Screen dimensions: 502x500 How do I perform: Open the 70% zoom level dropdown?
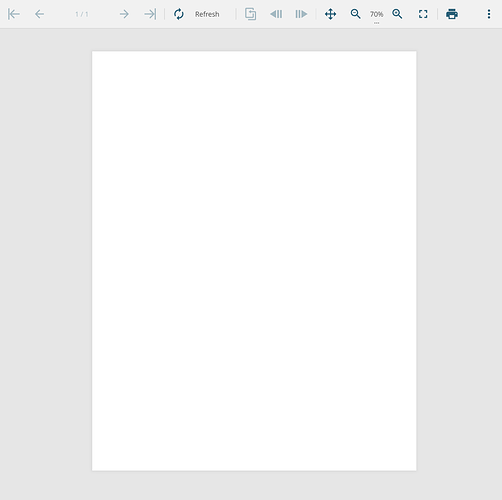point(376,14)
